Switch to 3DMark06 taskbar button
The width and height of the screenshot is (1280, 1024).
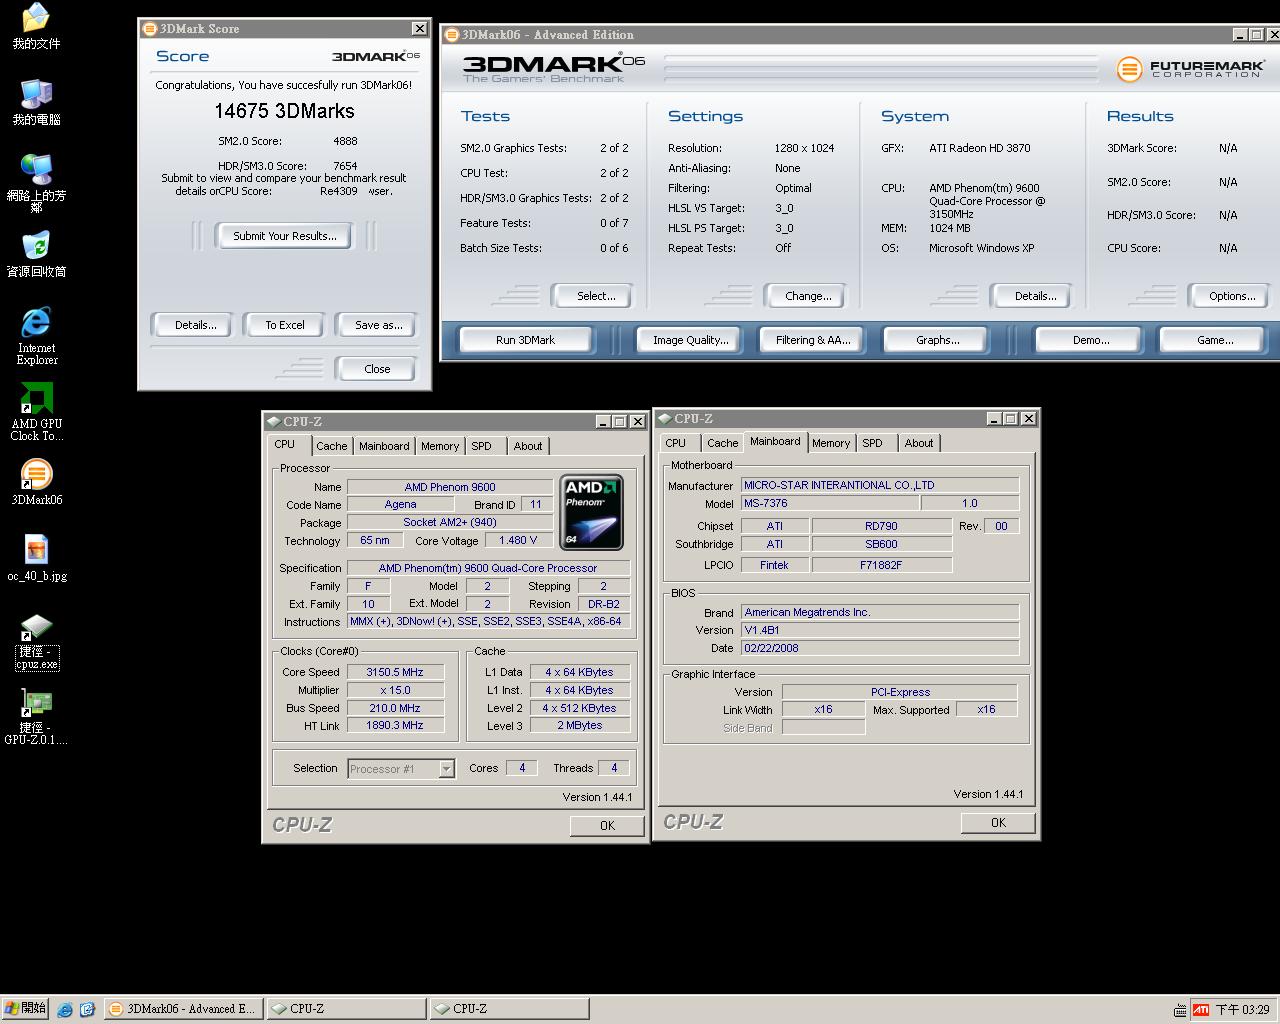coord(184,1009)
